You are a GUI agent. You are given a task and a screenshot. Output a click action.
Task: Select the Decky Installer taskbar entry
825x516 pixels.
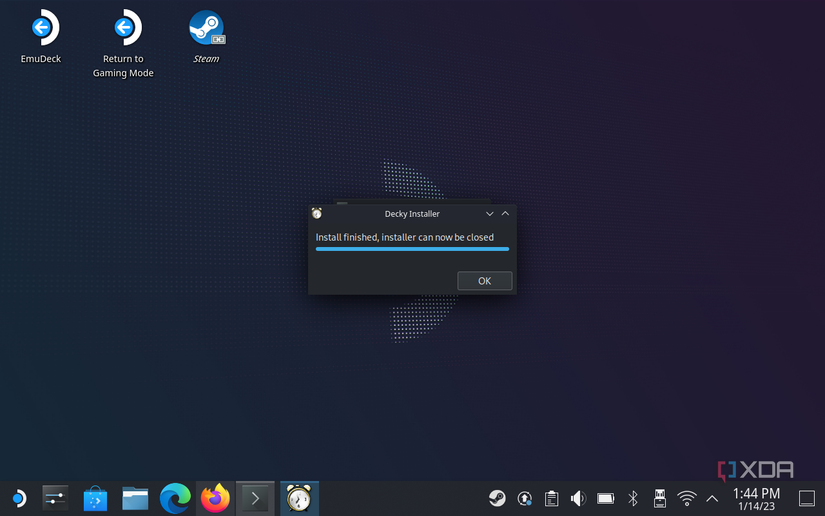(x=299, y=498)
